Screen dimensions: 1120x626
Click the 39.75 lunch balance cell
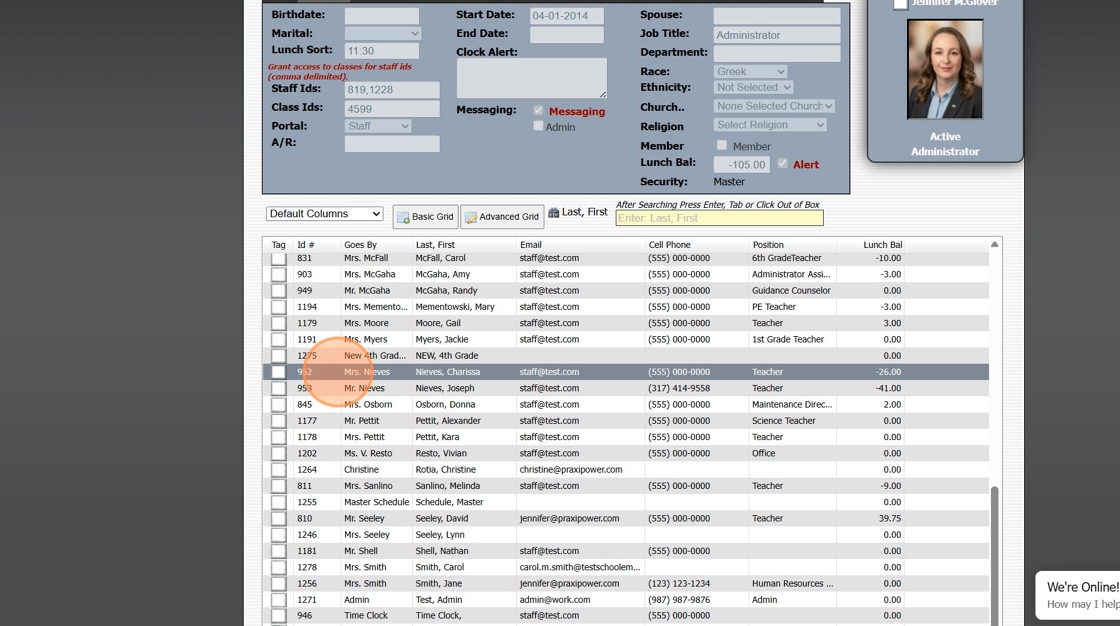(x=890, y=519)
